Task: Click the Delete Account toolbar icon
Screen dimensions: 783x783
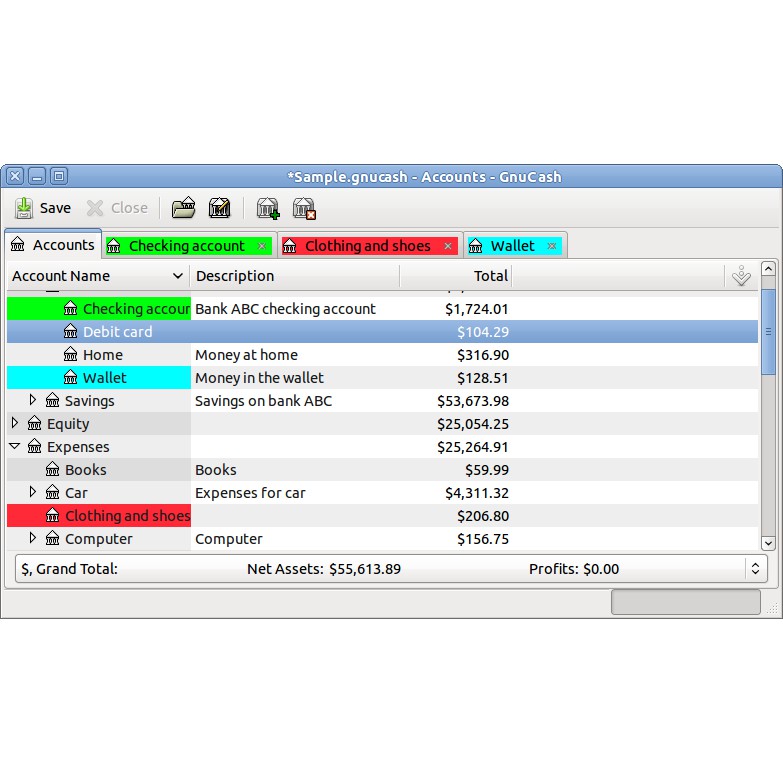Action: click(304, 208)
